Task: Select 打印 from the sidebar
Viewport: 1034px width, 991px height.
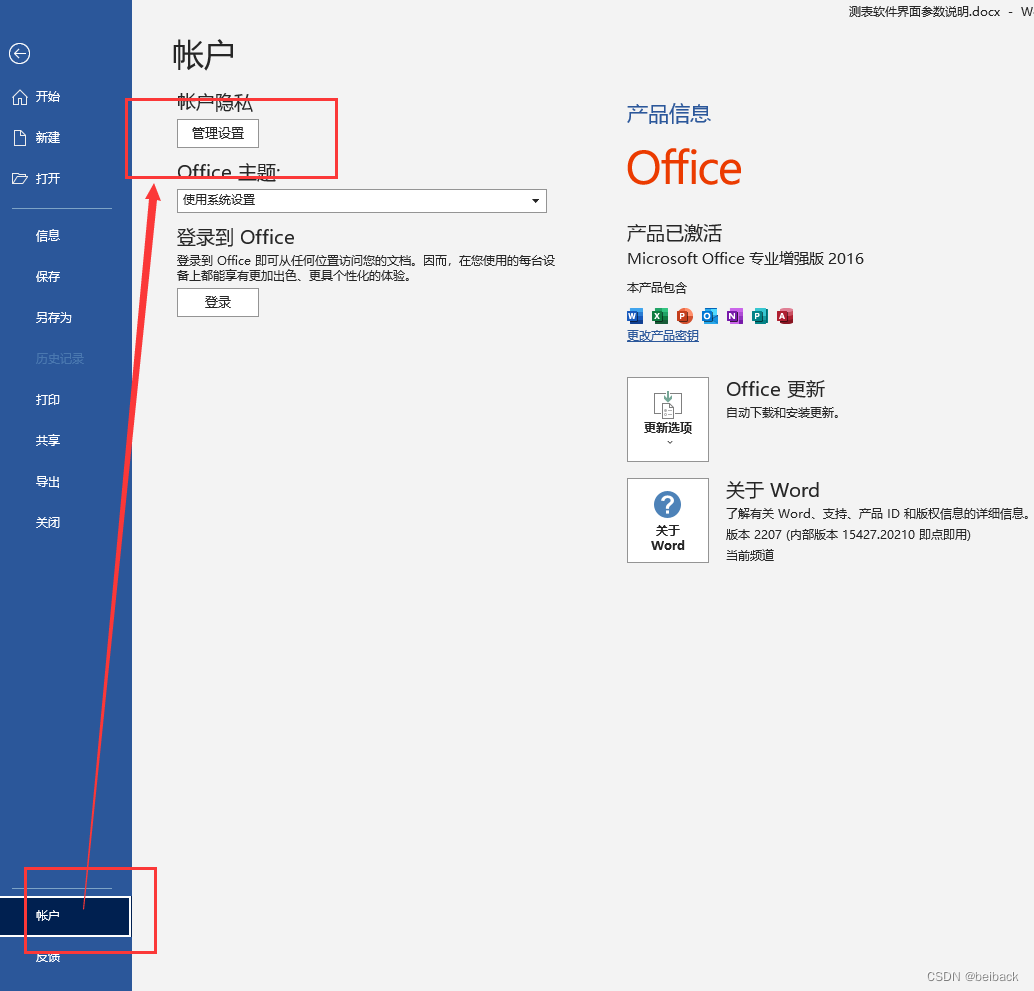Action: (x=47, y=399)
